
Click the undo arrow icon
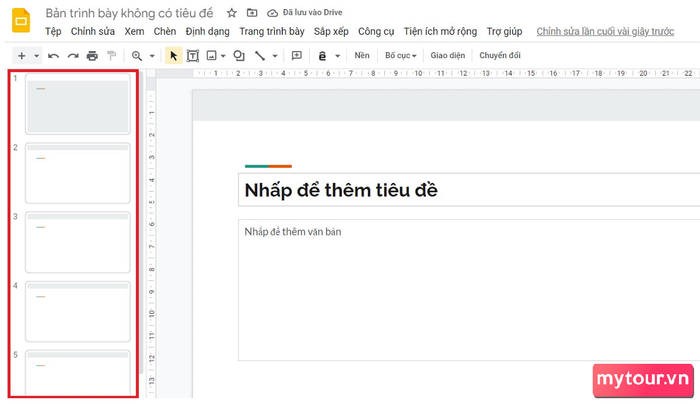(54, 56)
